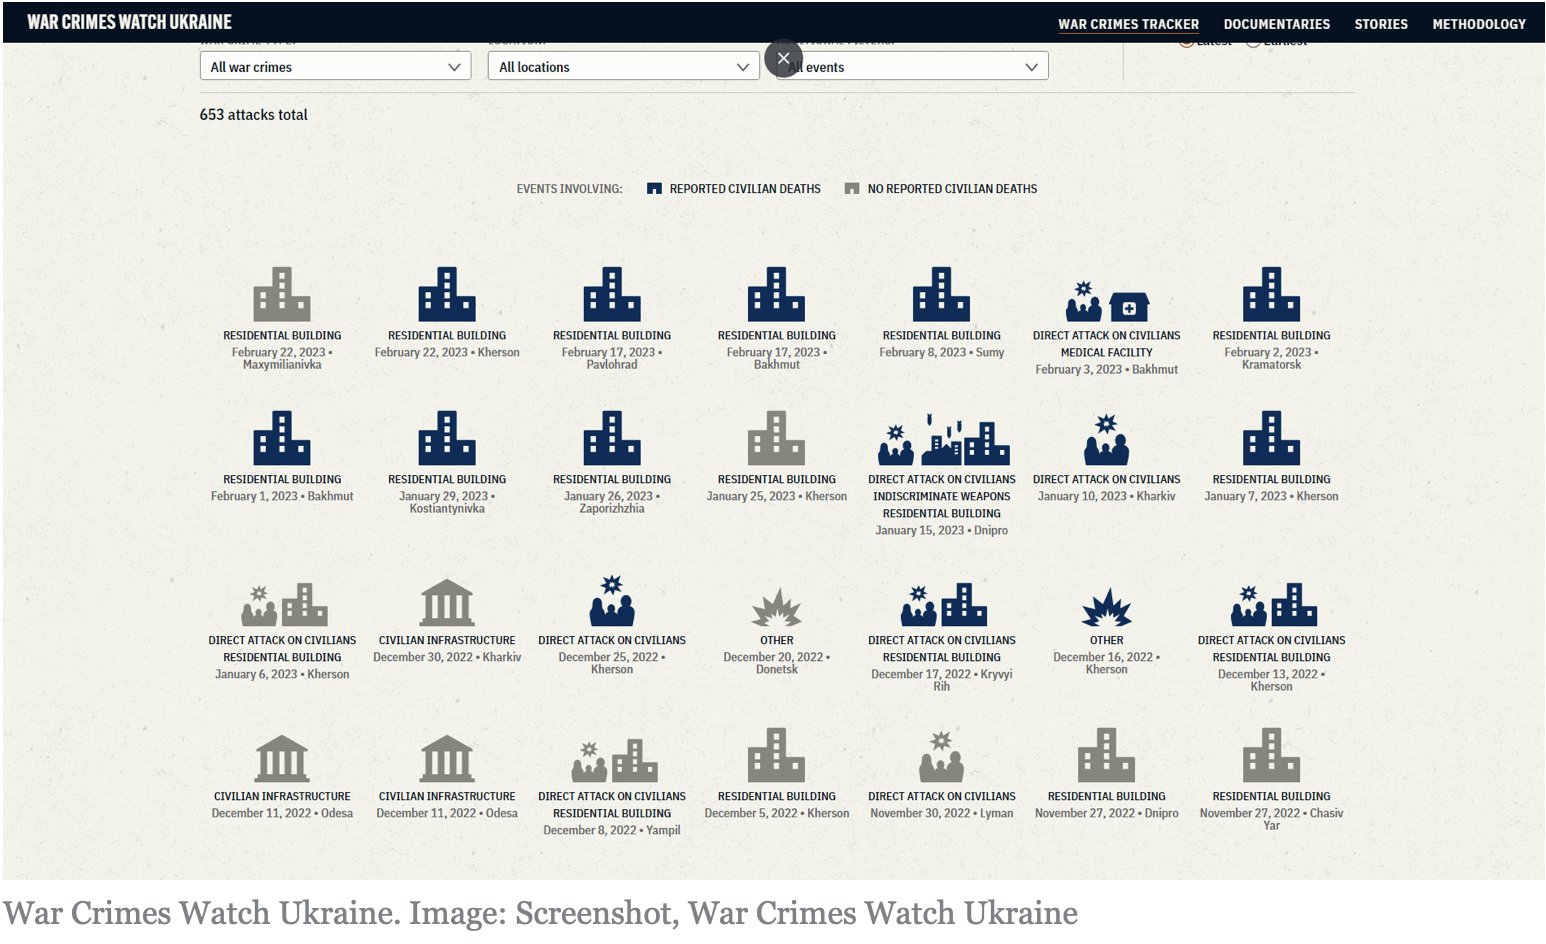Image resolution: width=1546 pixels, height=944 pixels.
Task: Click the Kostiantynivka residential building icon
Action: [447, 438]
